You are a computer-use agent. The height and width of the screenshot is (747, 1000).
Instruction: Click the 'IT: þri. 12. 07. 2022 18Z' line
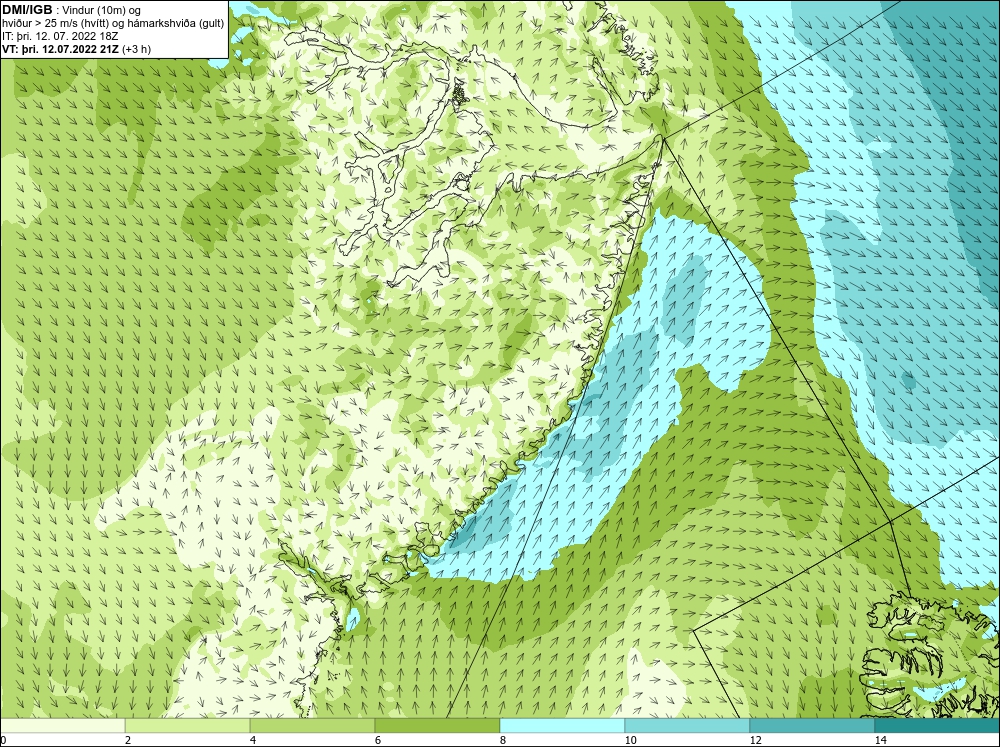pos(60,36)
